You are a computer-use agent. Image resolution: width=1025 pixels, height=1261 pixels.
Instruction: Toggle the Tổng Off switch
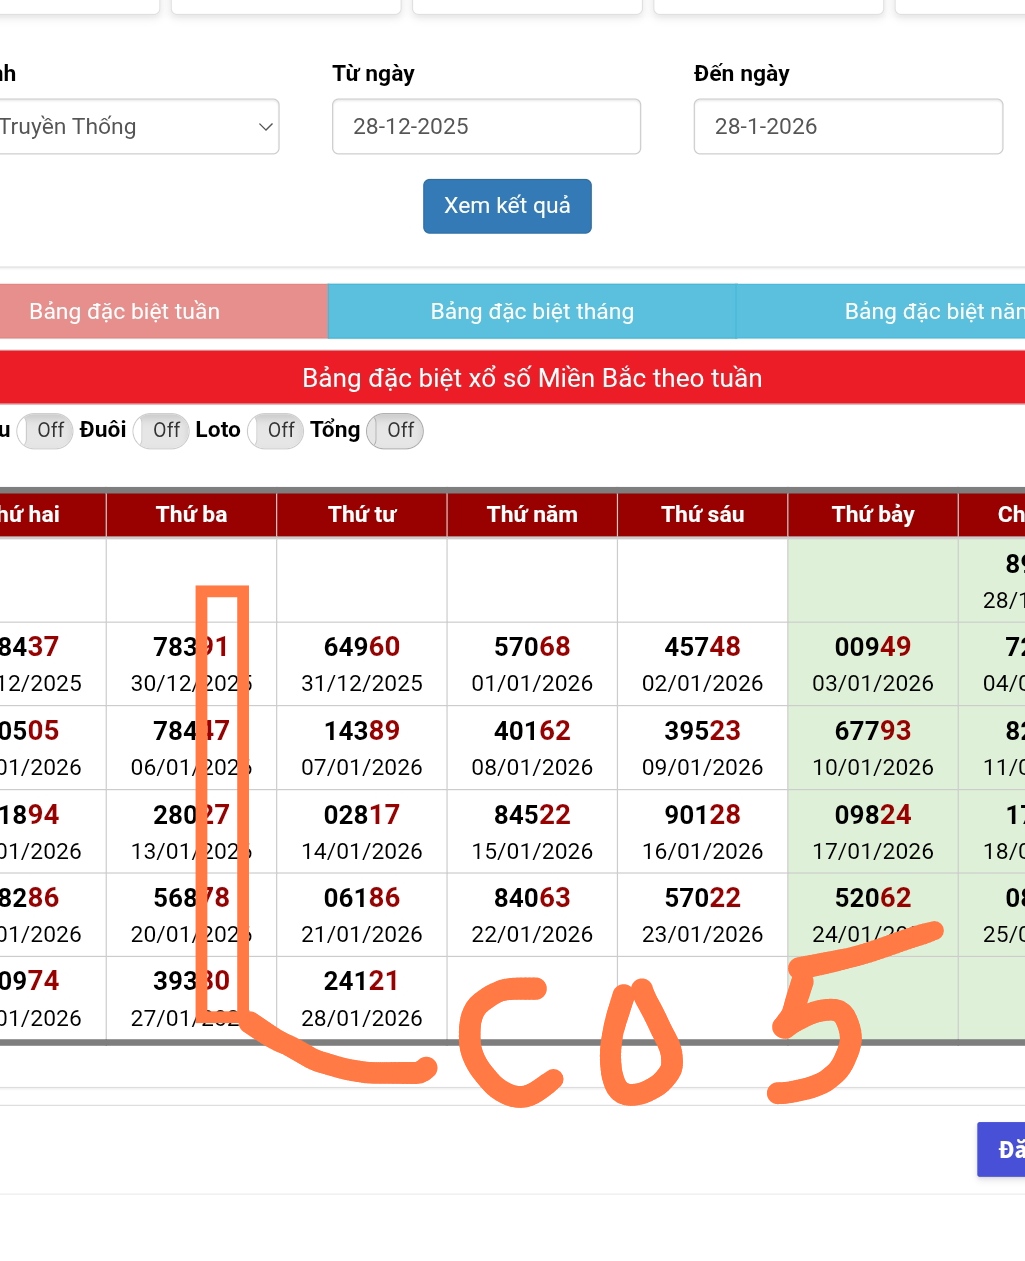click(x=395, y=431)
